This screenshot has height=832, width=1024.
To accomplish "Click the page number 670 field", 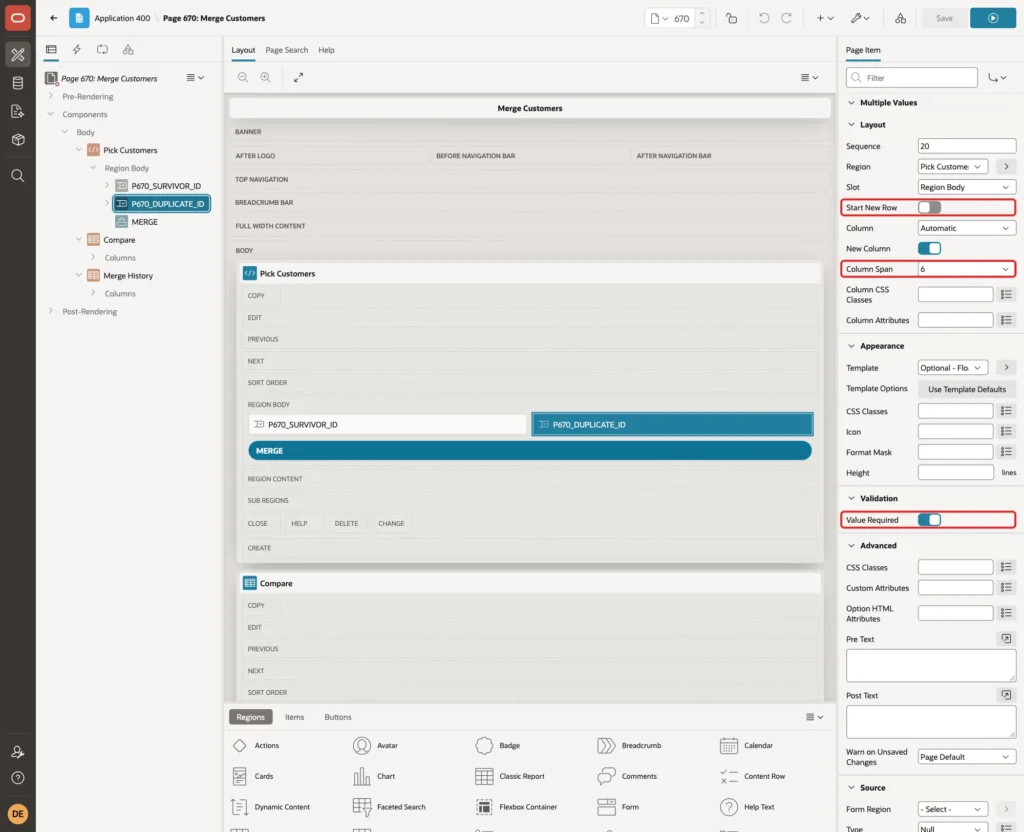I will pyautogui.click(x=682, y=18).
